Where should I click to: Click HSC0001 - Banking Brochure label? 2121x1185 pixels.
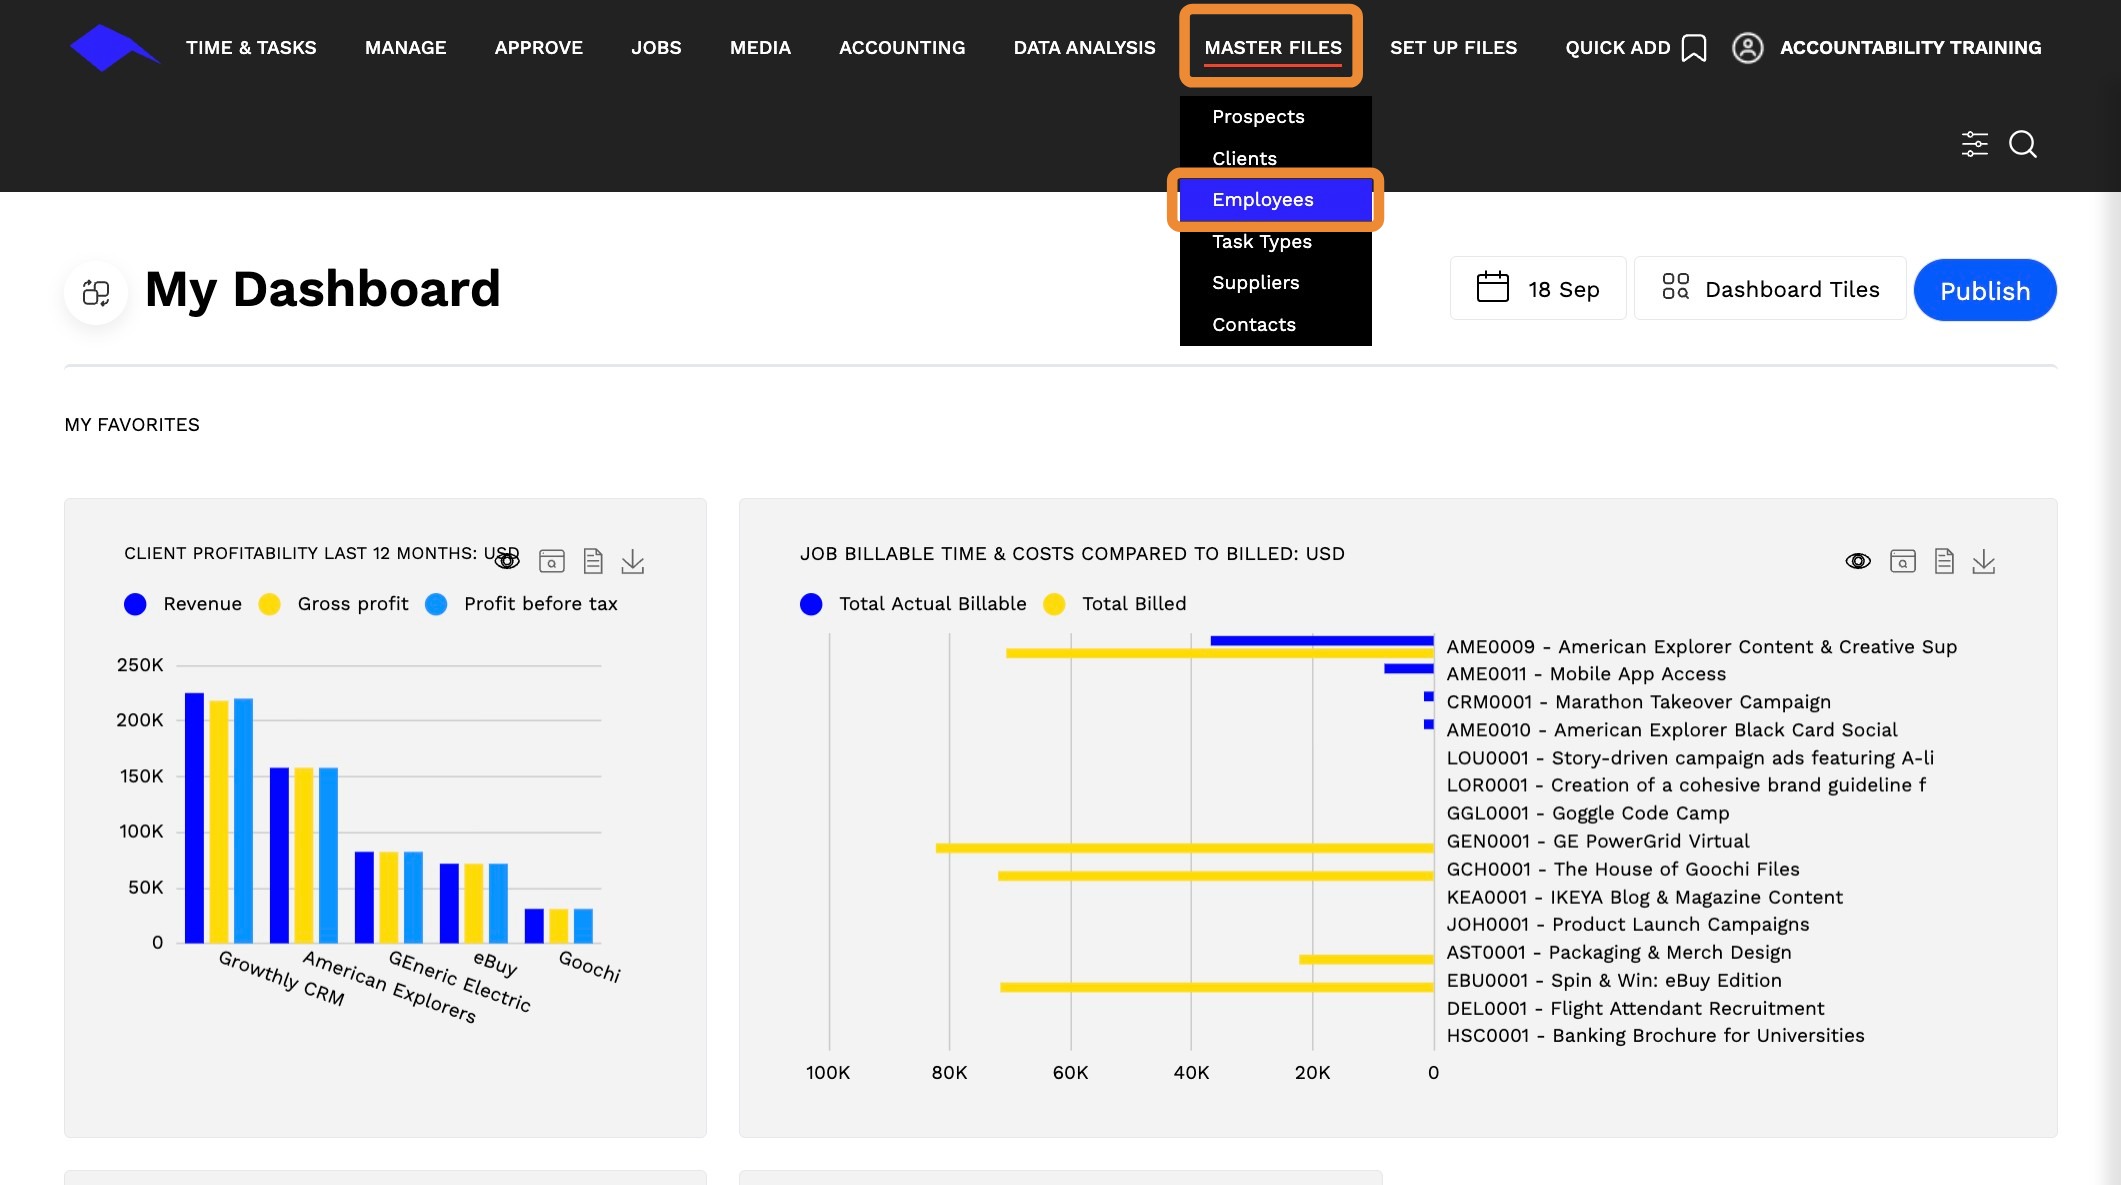(1656, 1035)
